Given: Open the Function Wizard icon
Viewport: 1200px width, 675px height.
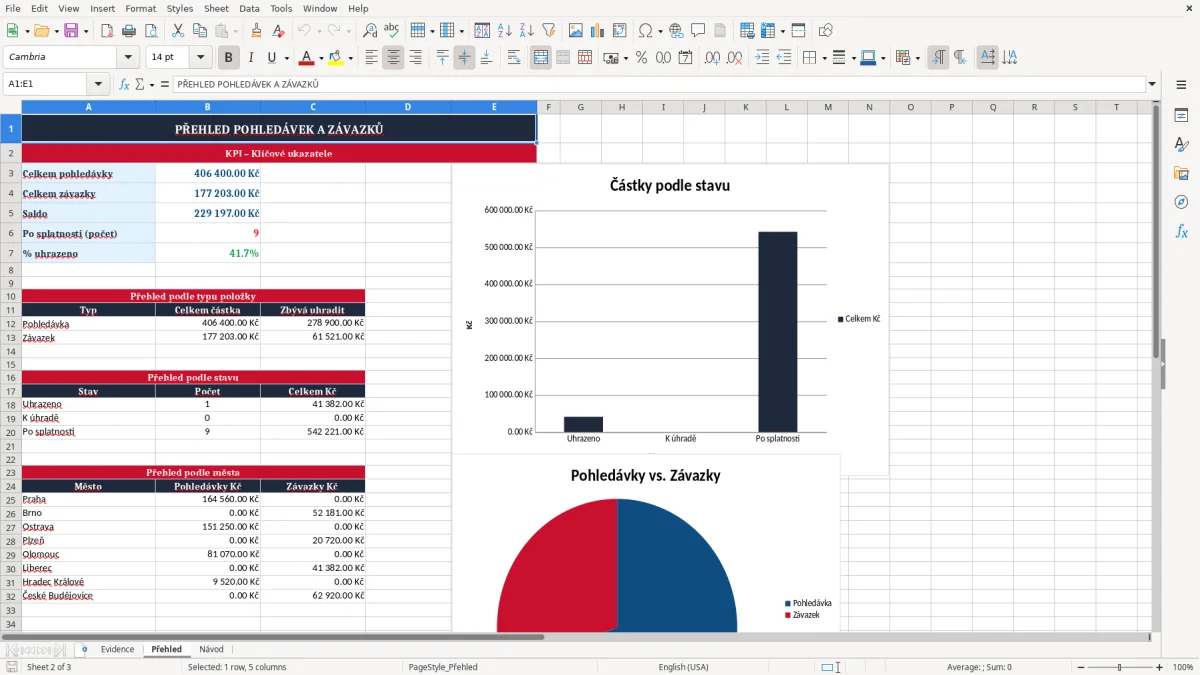Looking at the screenshot, I should 125,84.
